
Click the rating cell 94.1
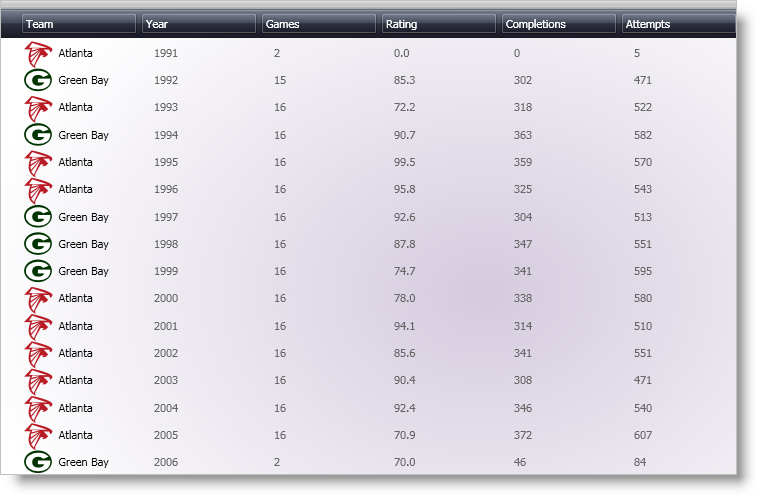coord(405,326)
